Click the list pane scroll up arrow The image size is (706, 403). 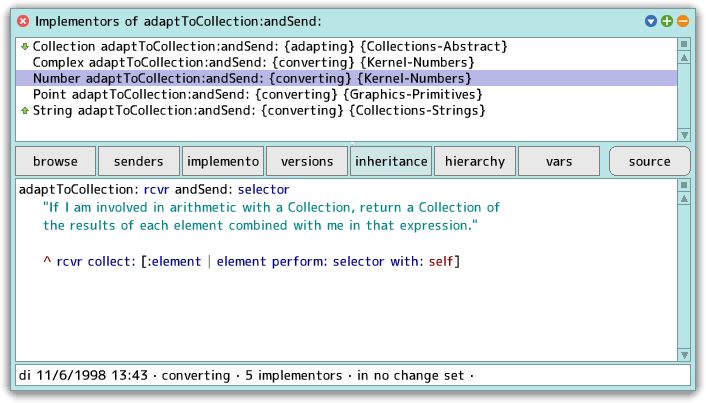(x=684, y=58)
